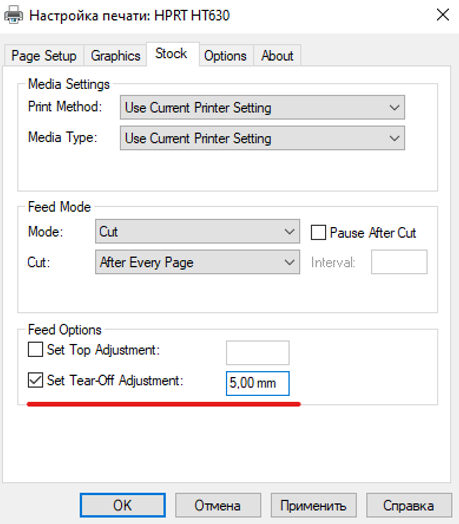Expand the Media Type dropdown
Image resolution: width=459 pixels, height=524 pixels.
point(262,138)
